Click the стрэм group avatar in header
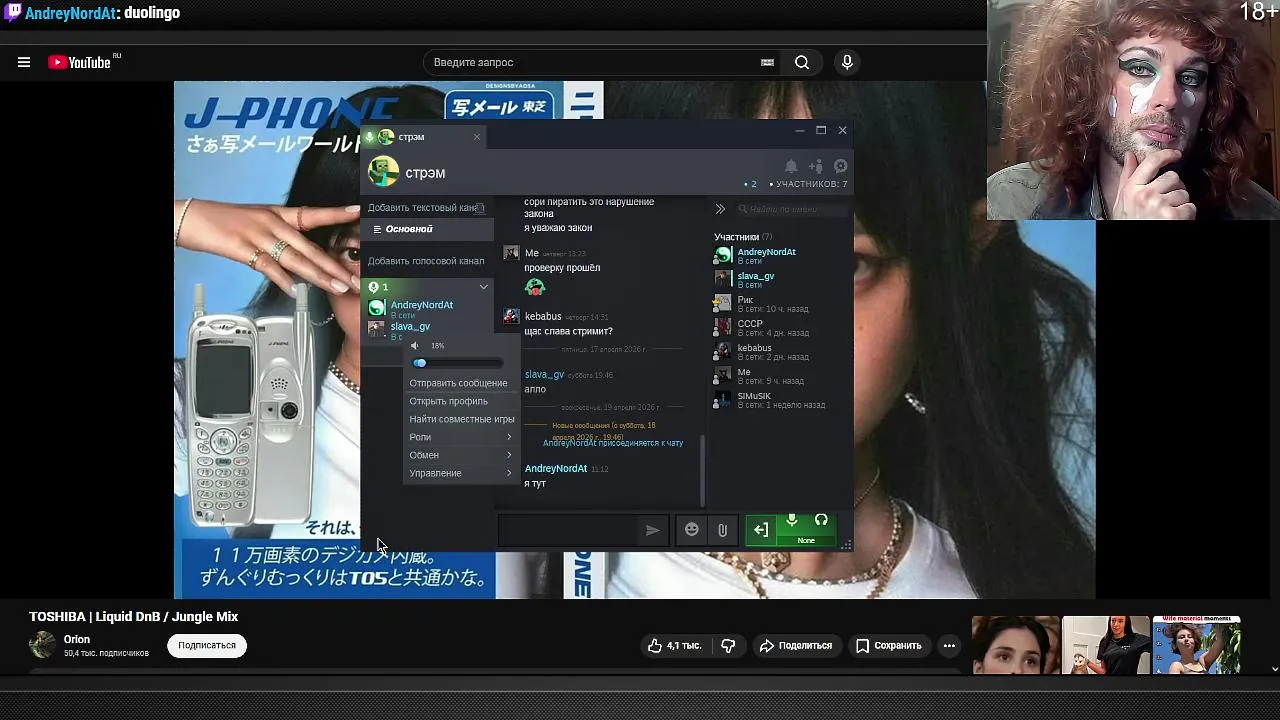Viewport: 1280px width, 720px height. (x=383, y=172)
